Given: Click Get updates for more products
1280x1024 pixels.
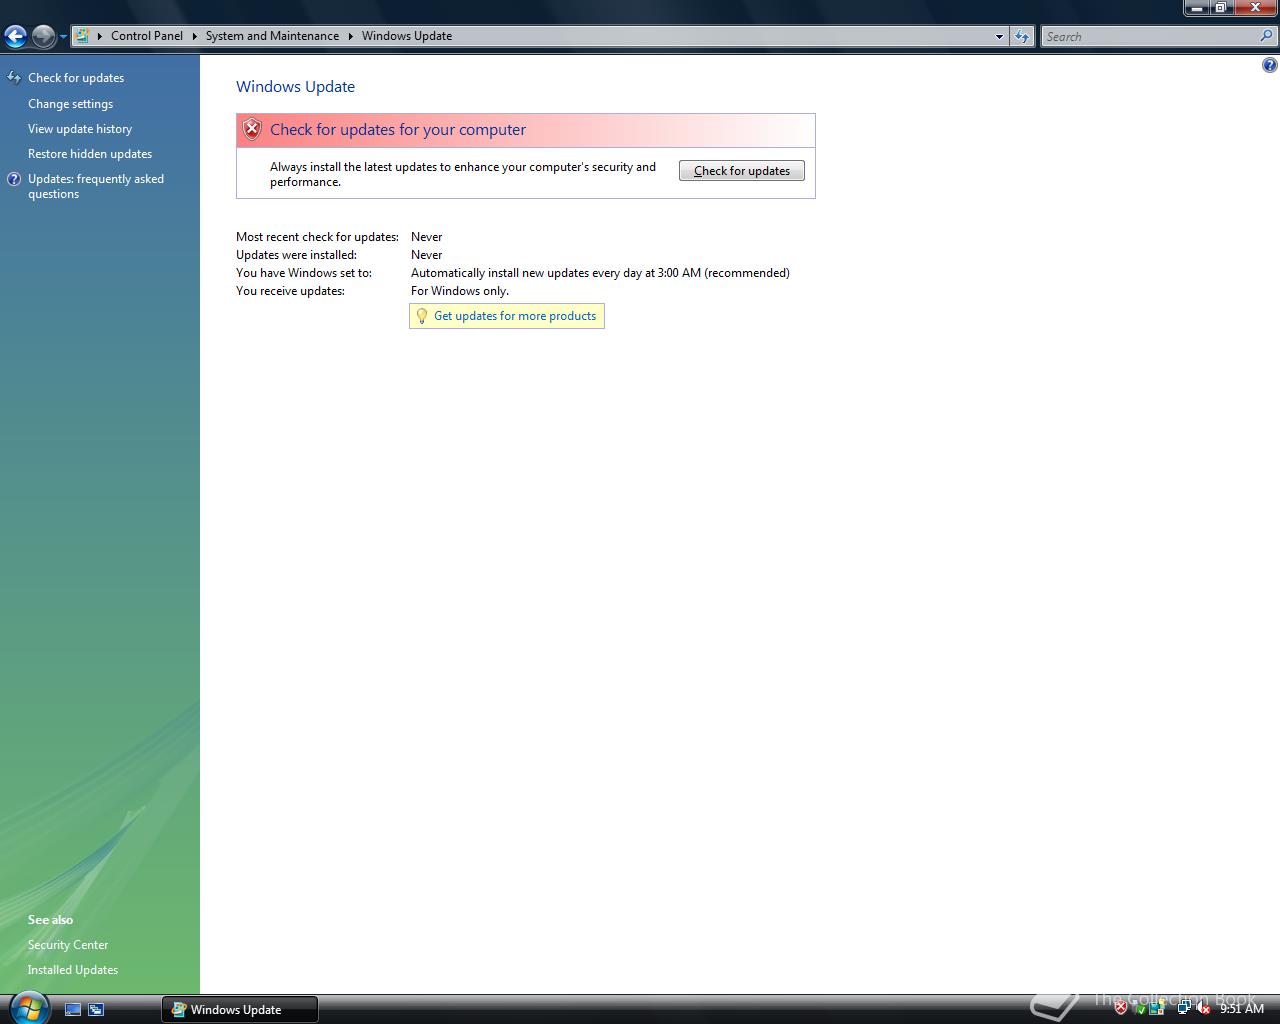Looking at the screenshot, I should (515, 316).
